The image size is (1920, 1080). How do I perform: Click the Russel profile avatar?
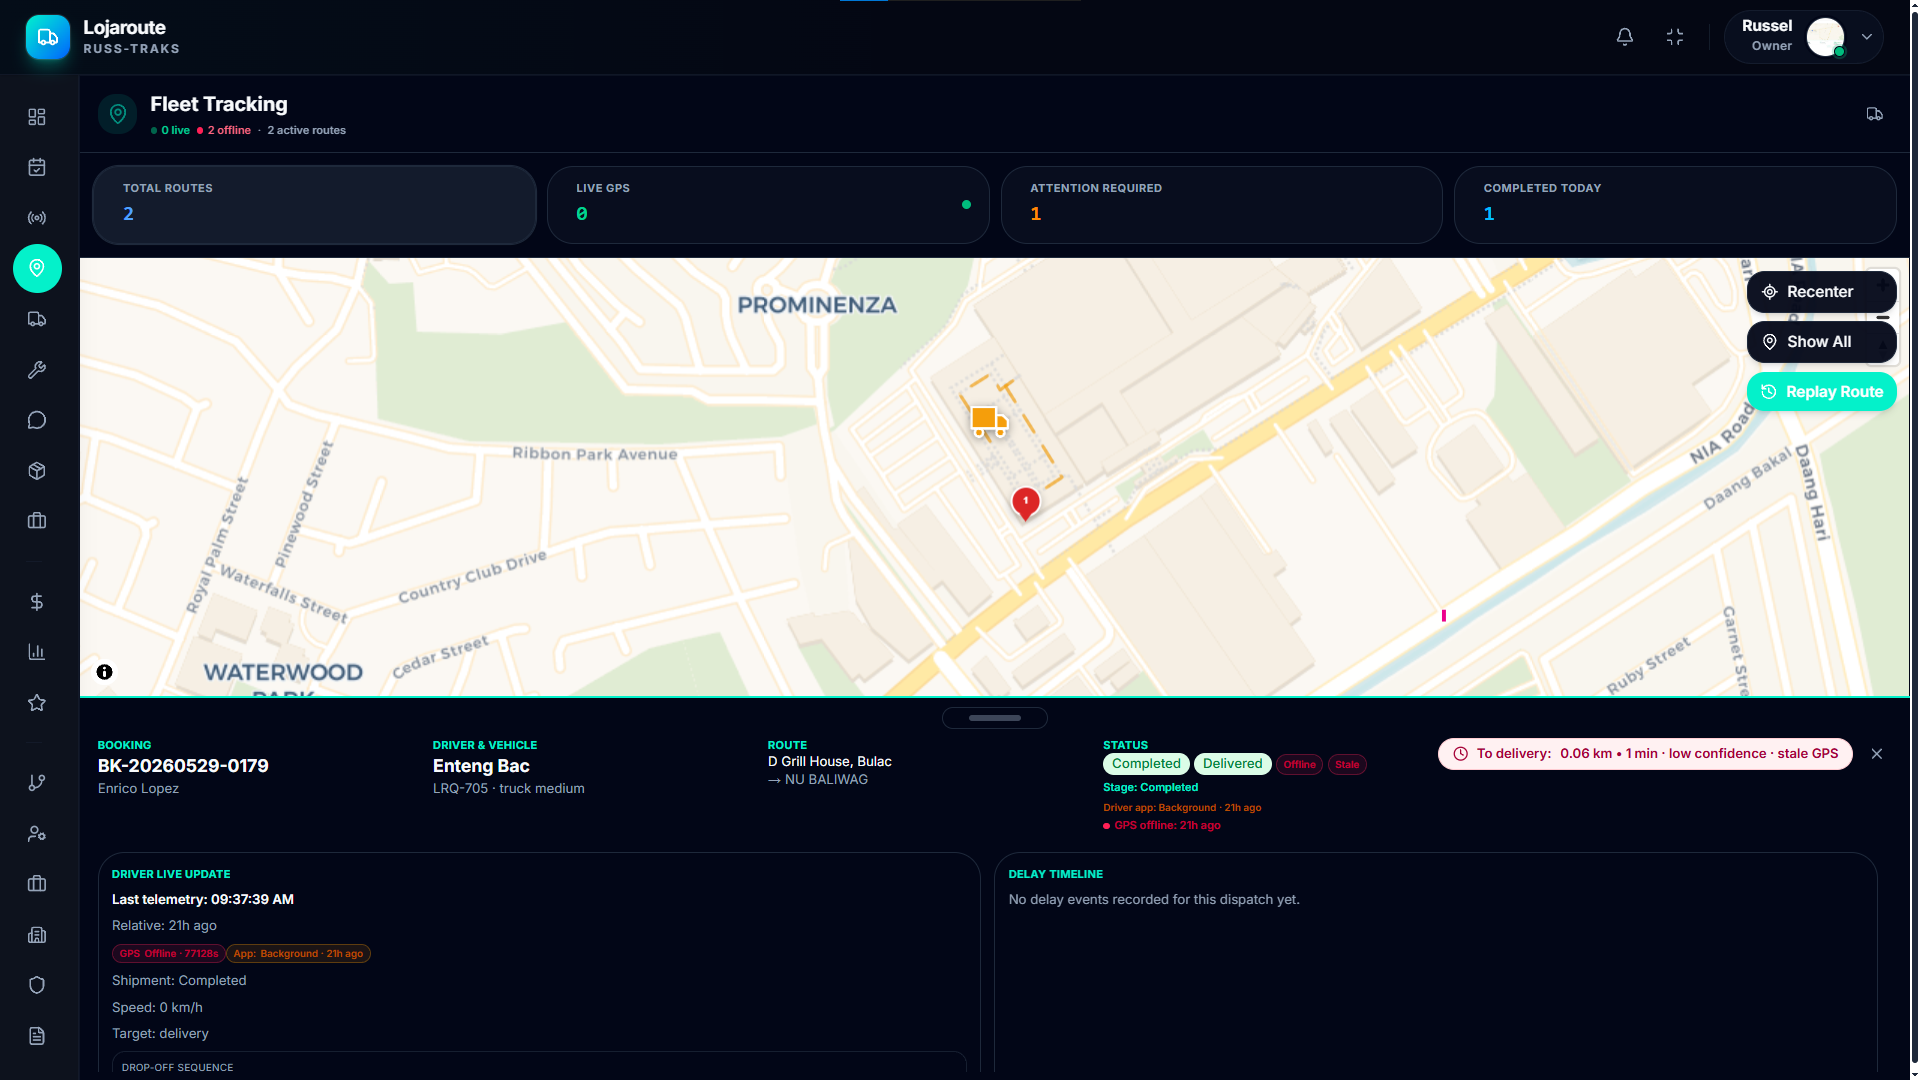tap(1826, 38)
